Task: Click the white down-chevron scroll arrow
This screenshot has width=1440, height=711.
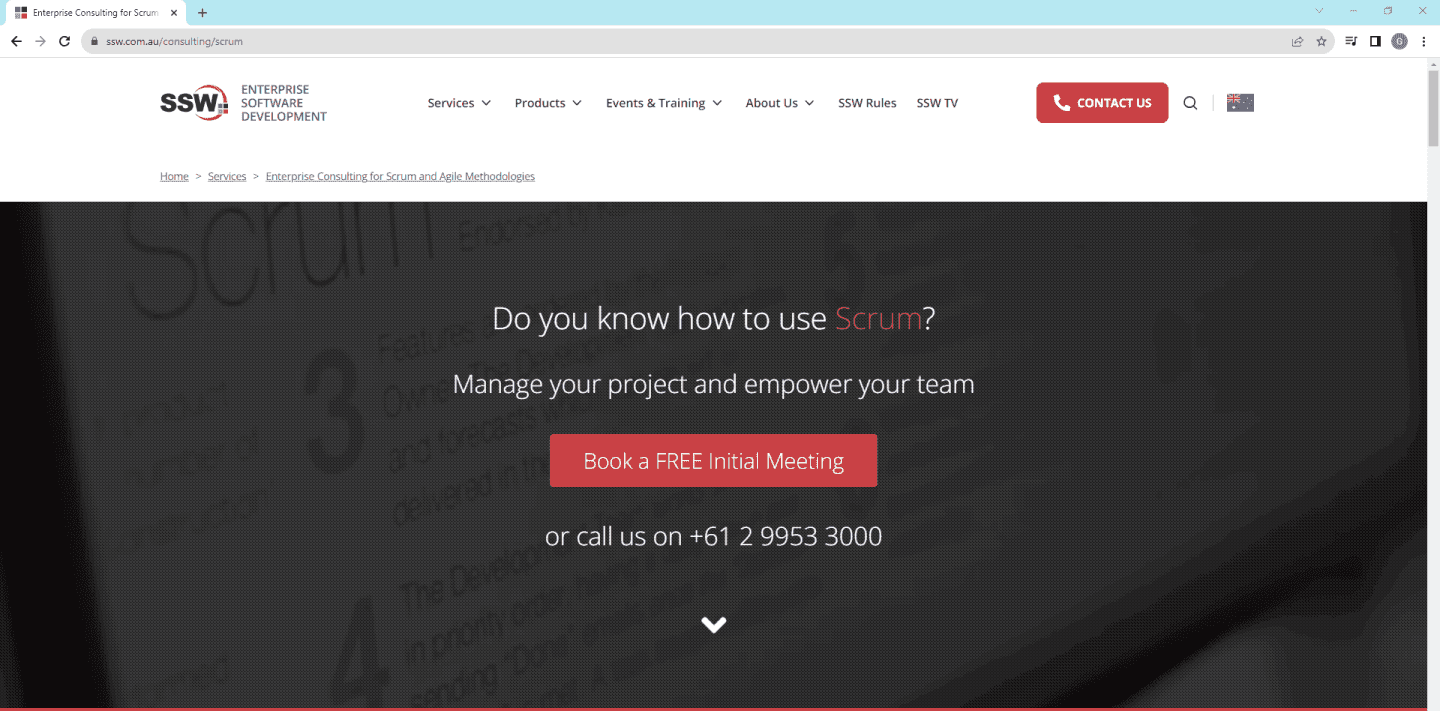Action: (x=713, y=625)
